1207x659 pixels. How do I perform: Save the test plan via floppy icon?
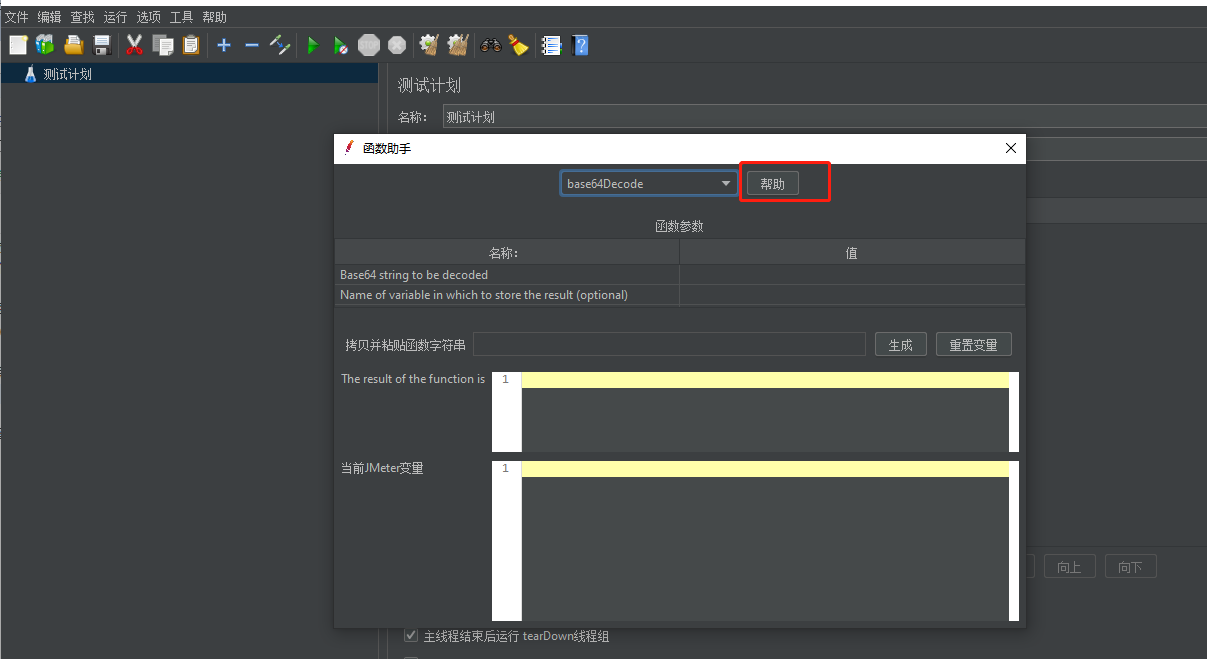click(x=101, y=45)
